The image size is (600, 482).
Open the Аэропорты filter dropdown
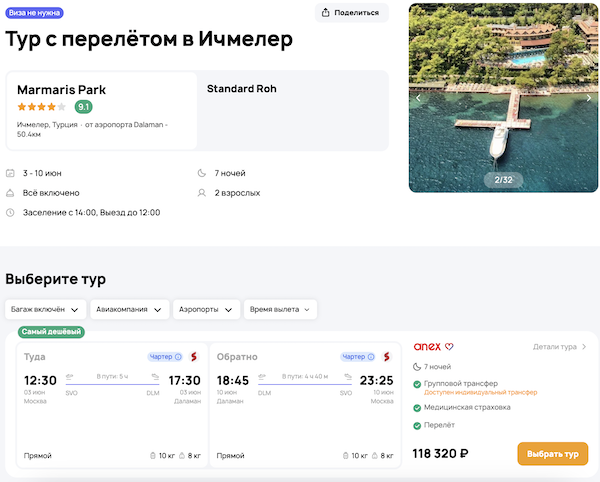tap(207, 309)
